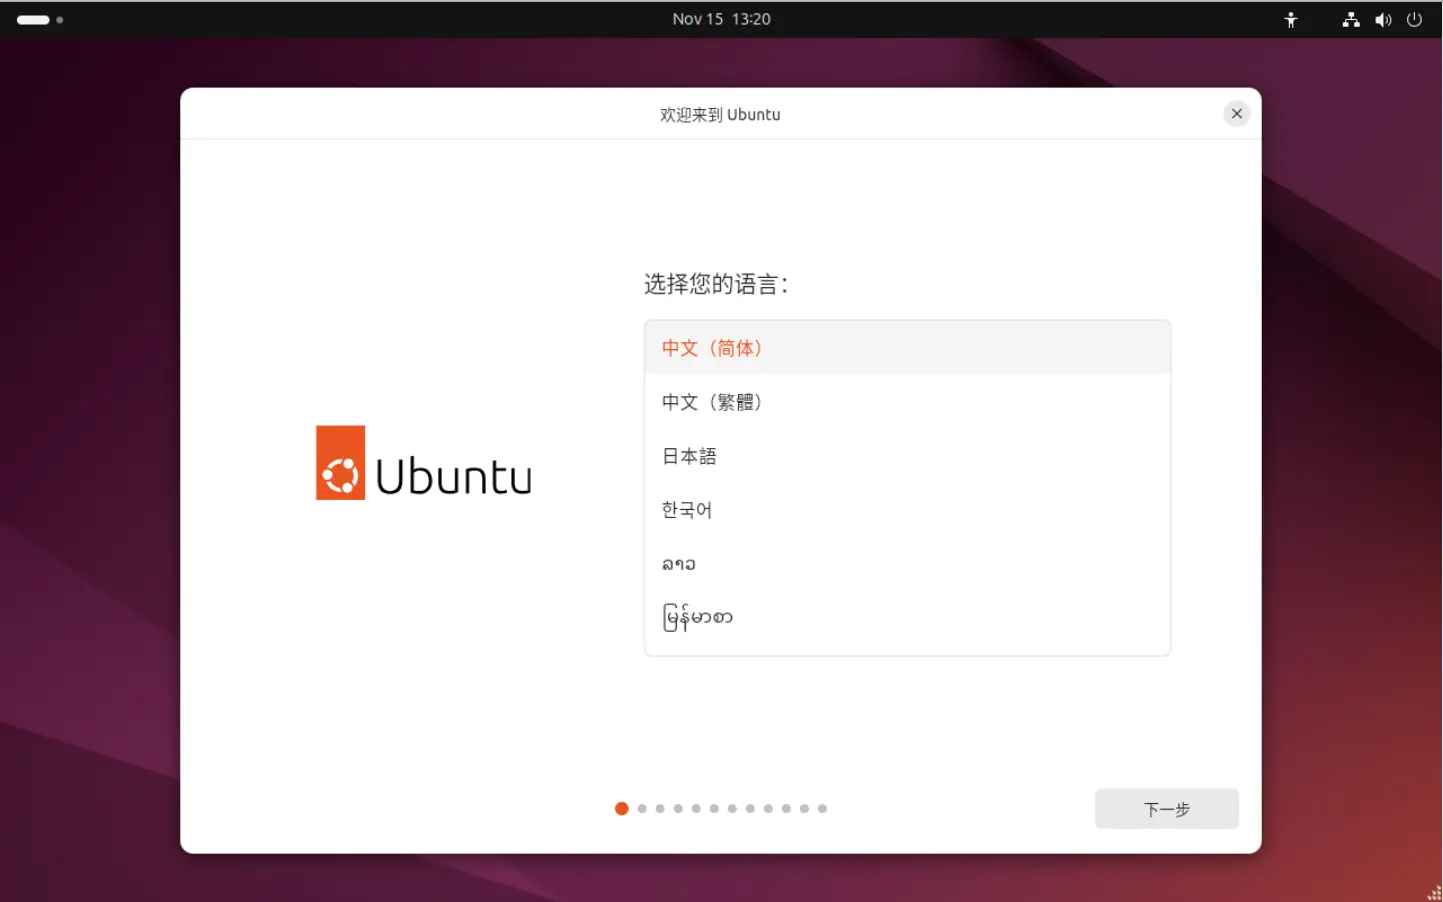Click the first orange progress dot
Screen dimensions: 1443x902
coord(621,809)
